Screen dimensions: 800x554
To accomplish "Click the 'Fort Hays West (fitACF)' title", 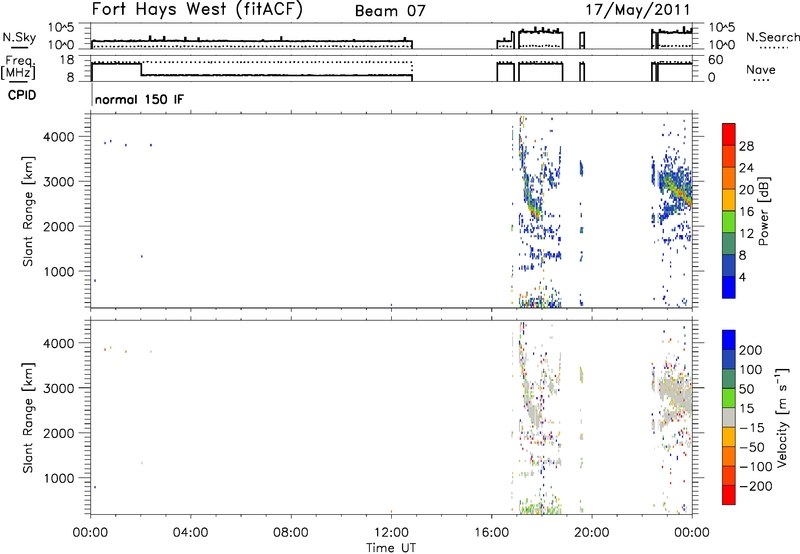I will [x=197, y=9].
